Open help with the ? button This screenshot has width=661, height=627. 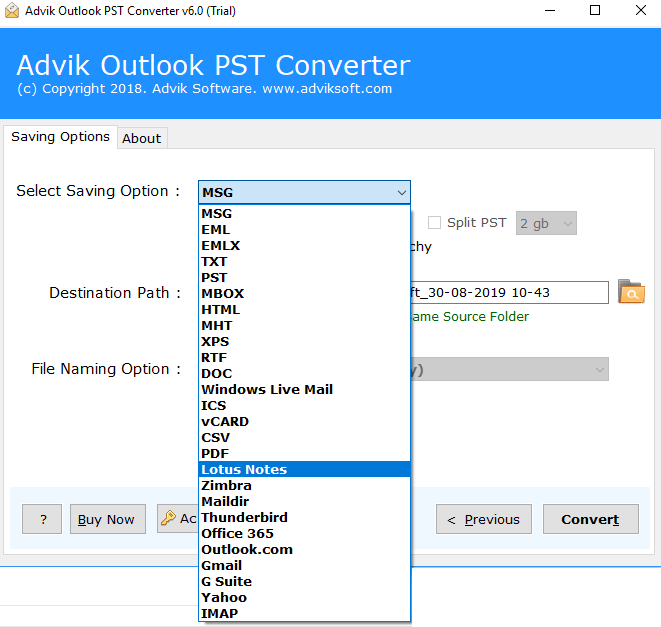42,519
